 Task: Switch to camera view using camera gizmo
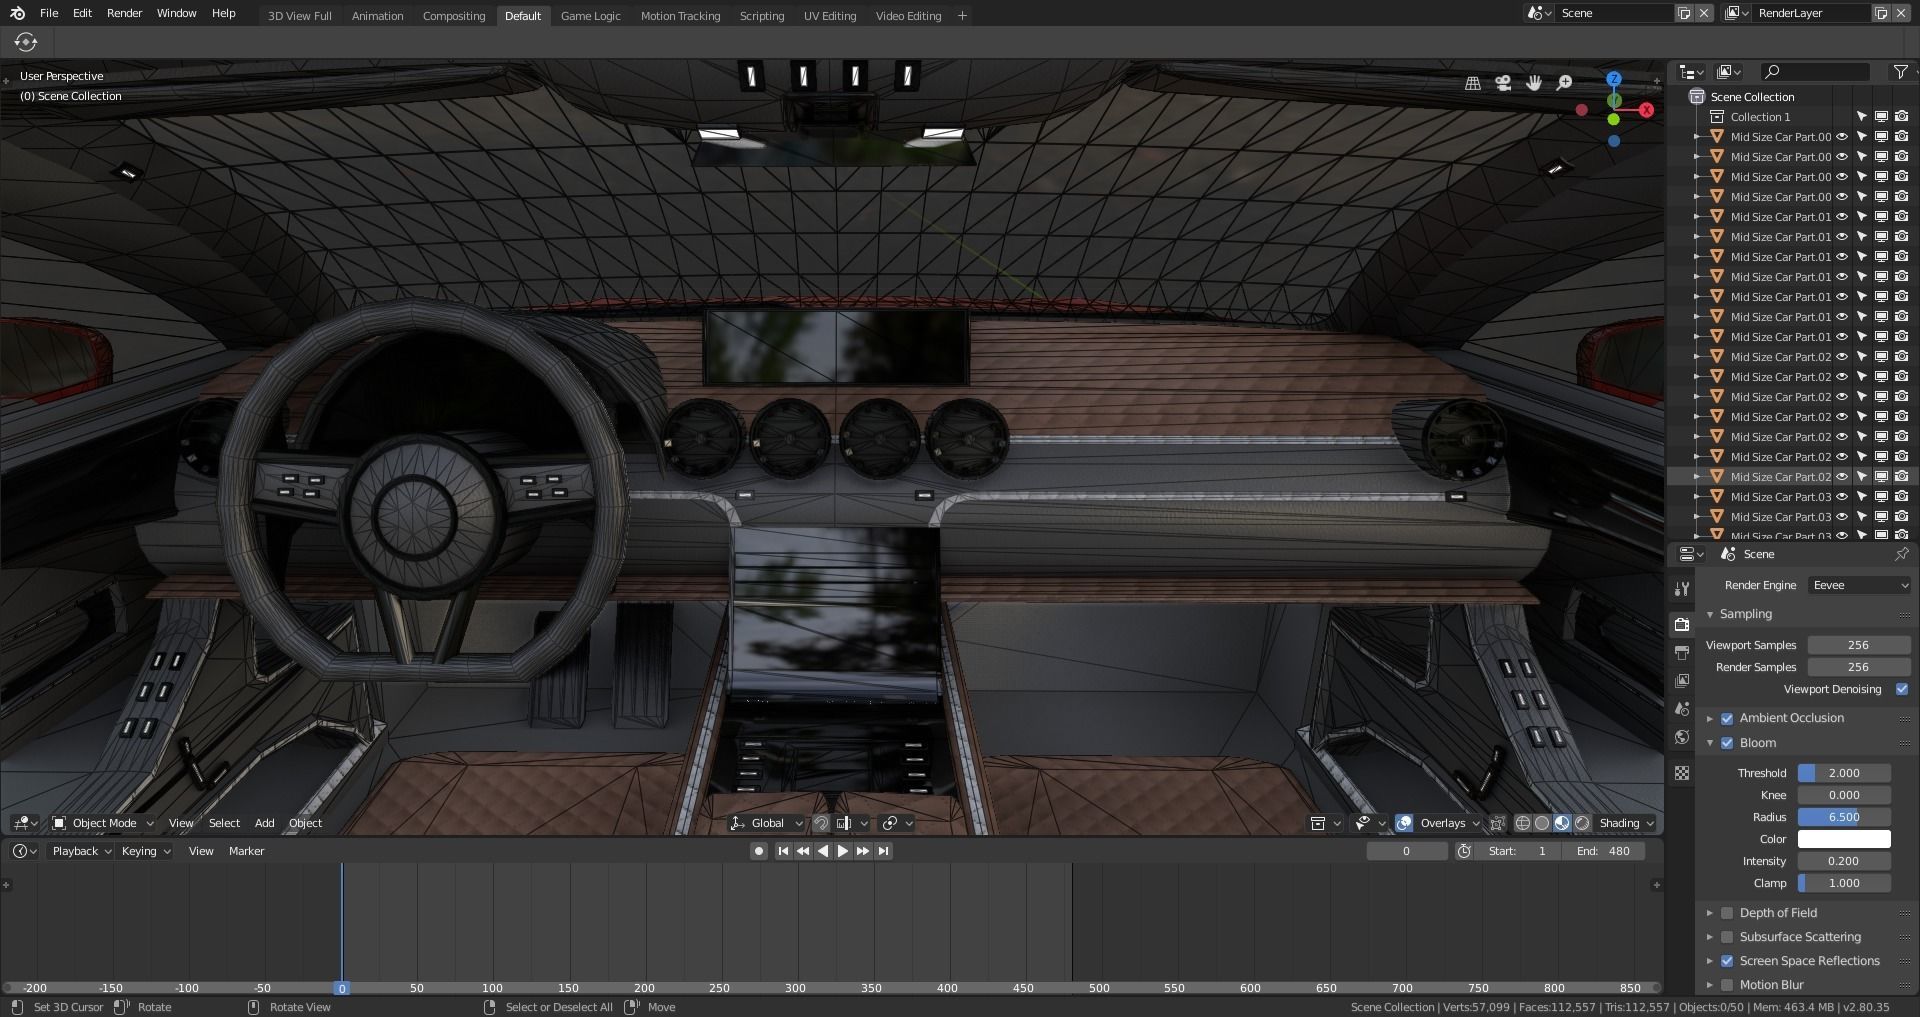click(1503, 84)
